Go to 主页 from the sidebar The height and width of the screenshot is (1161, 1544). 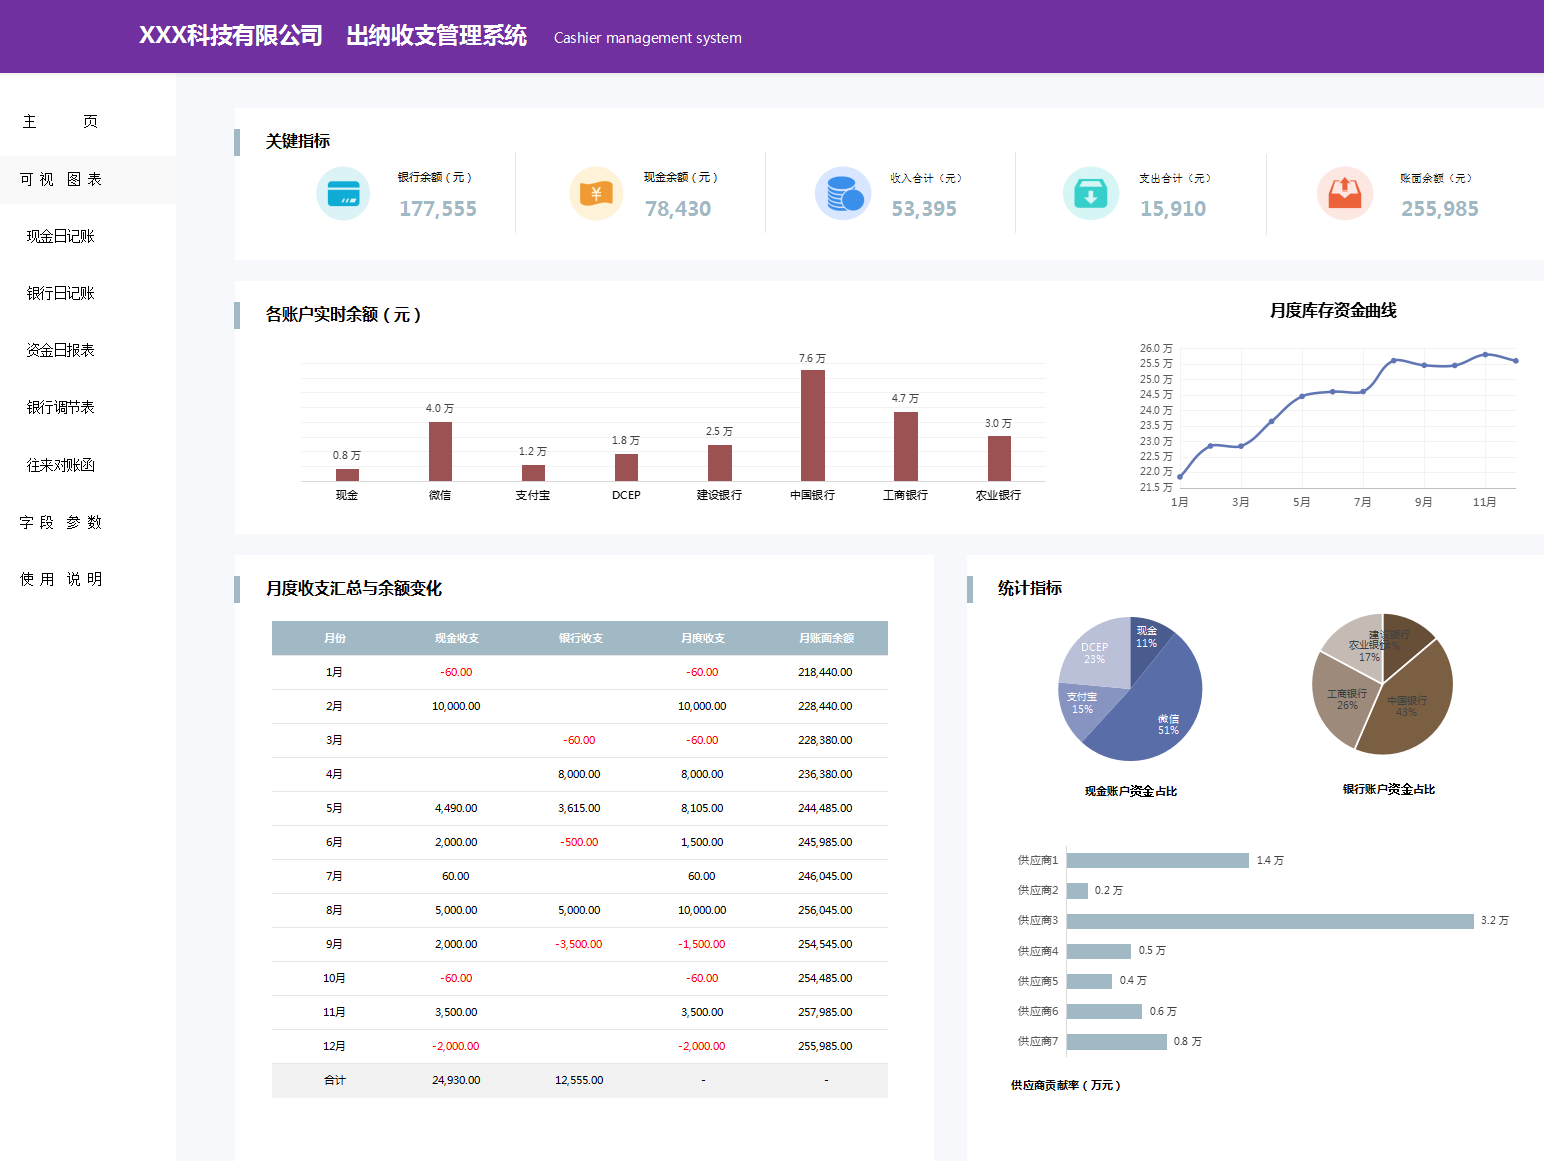point(60,121)
